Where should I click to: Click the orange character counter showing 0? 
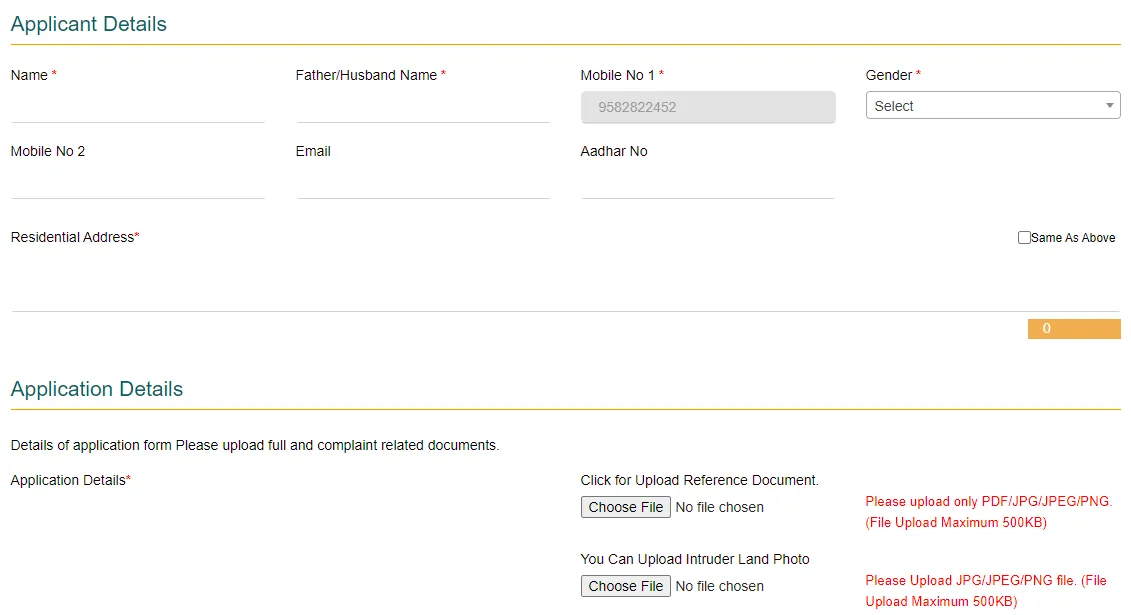coord(1074,328)
